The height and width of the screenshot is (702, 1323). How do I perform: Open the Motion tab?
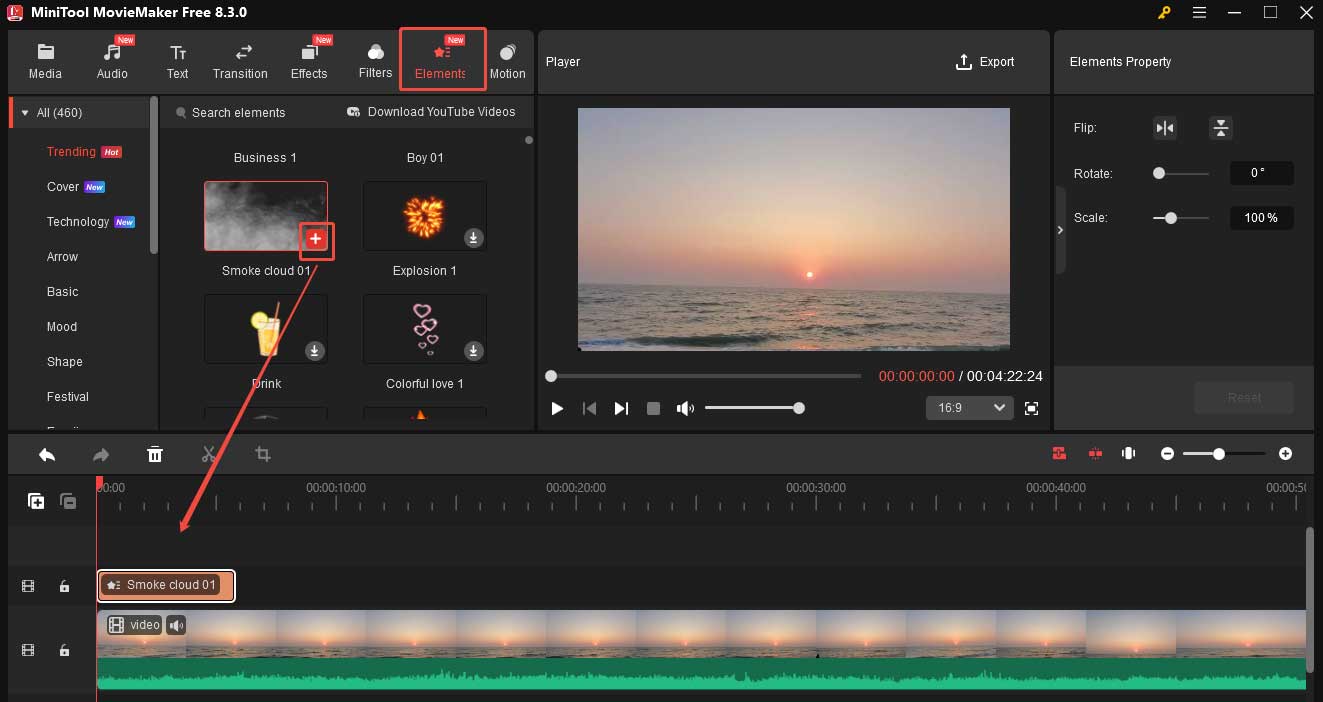tap(507, 61)
